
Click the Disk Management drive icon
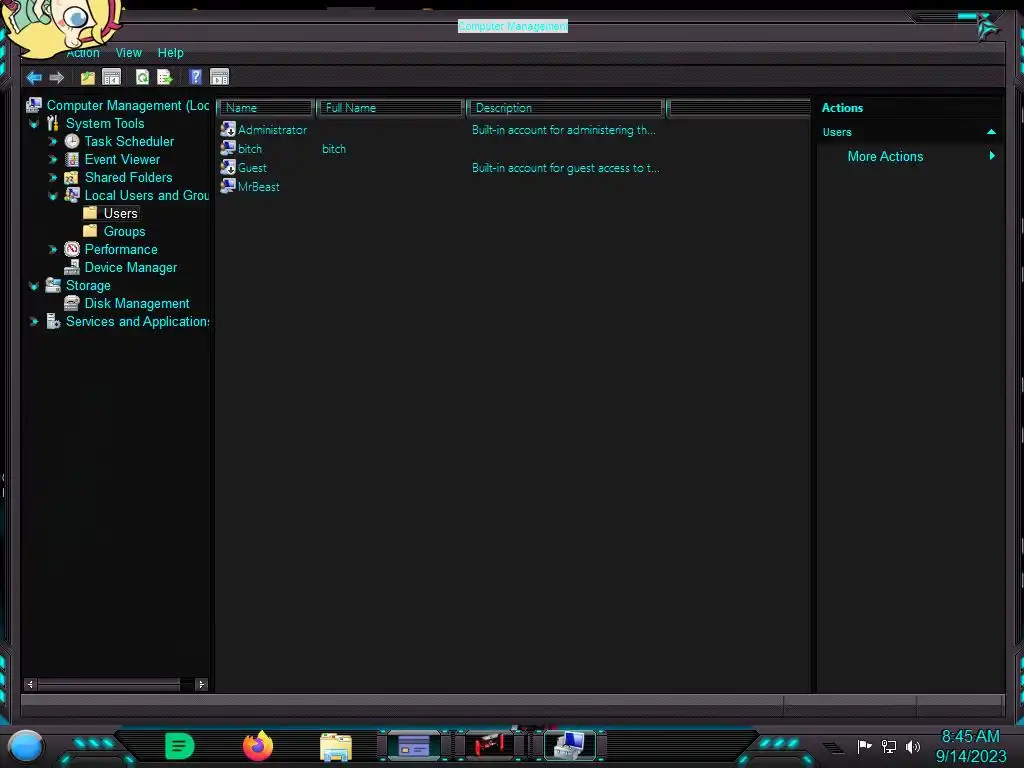(72, 303)
